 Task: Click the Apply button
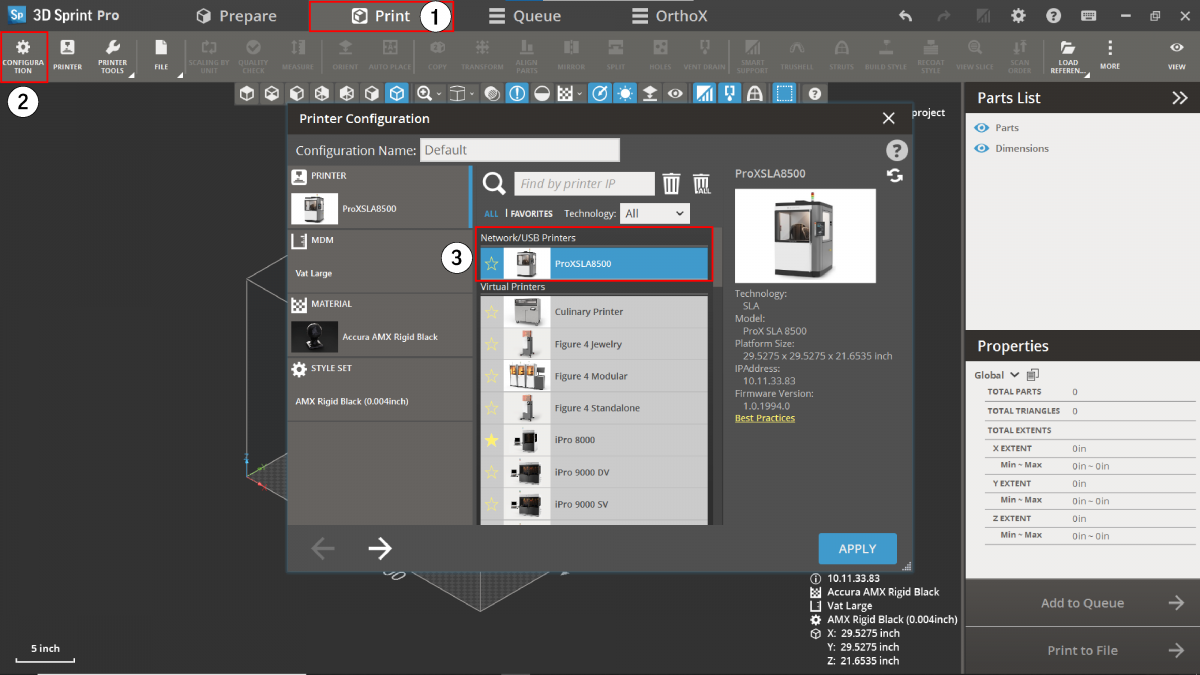click(857, 548)
